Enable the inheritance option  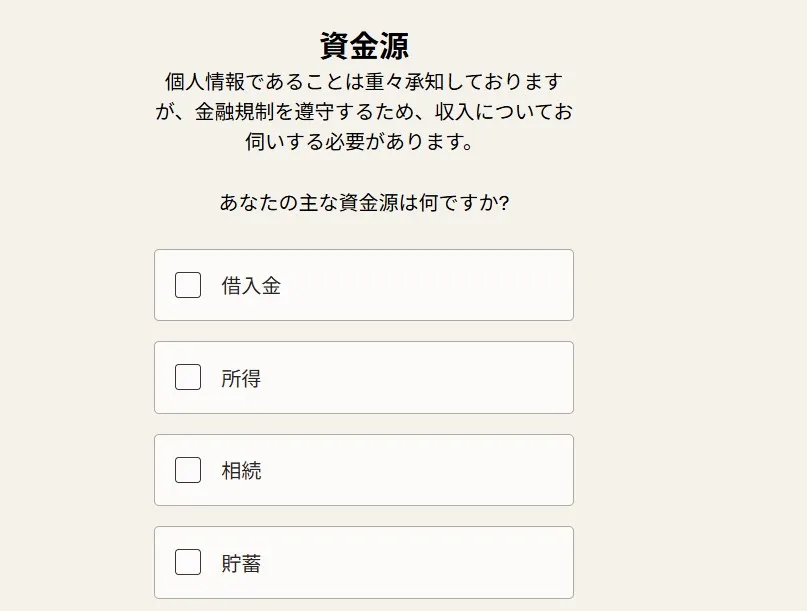click(x=187, y=470)
